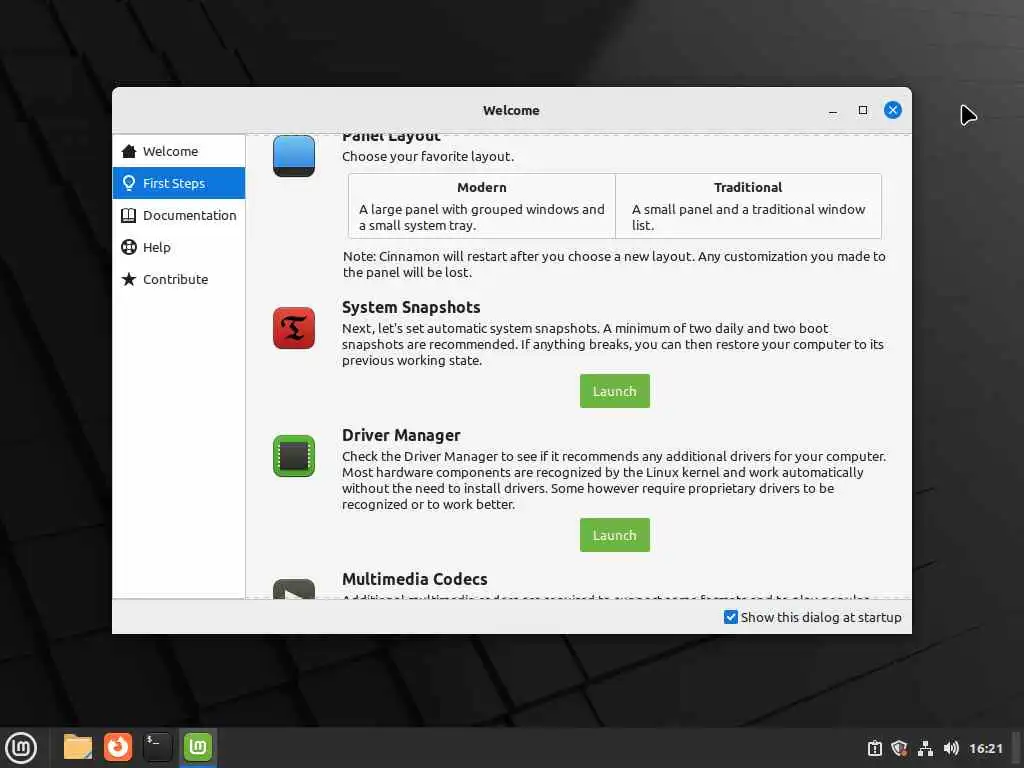
Task: Open the Welcome section in sidebar
Action: click(178, 151)
